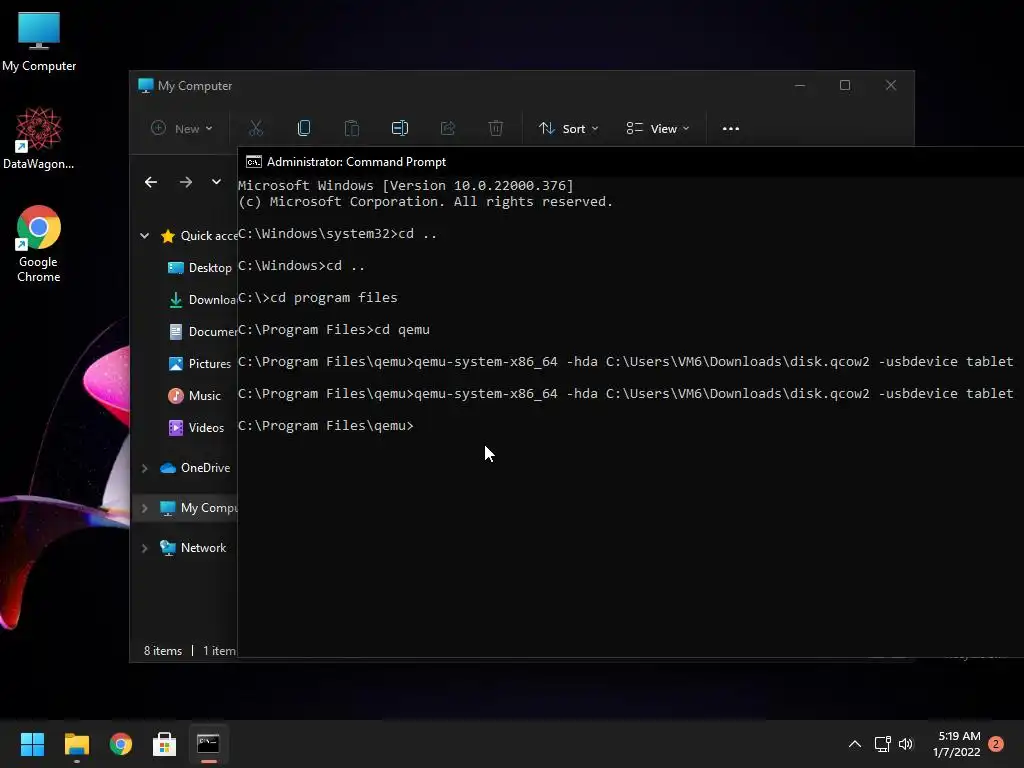Select My Computer in the navigation pane

click(x=199, y=508)
